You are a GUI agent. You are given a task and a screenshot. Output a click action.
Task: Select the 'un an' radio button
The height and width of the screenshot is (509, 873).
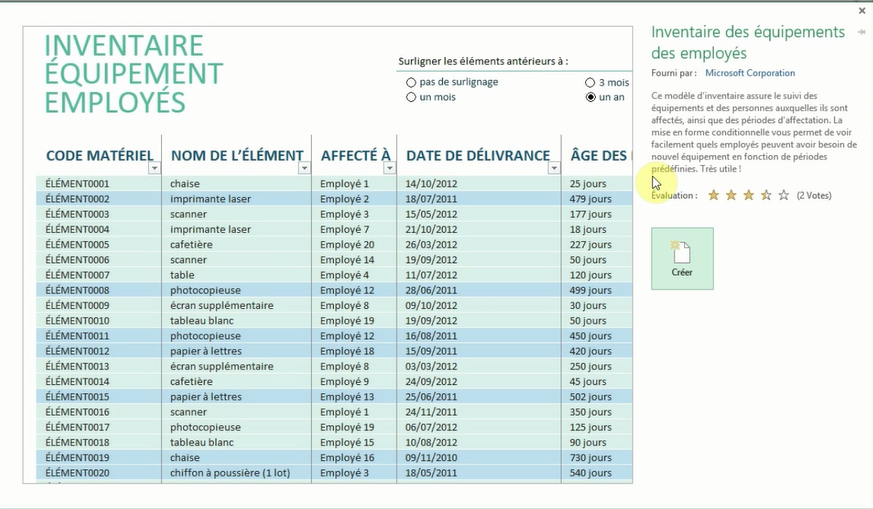click(590, 97)
